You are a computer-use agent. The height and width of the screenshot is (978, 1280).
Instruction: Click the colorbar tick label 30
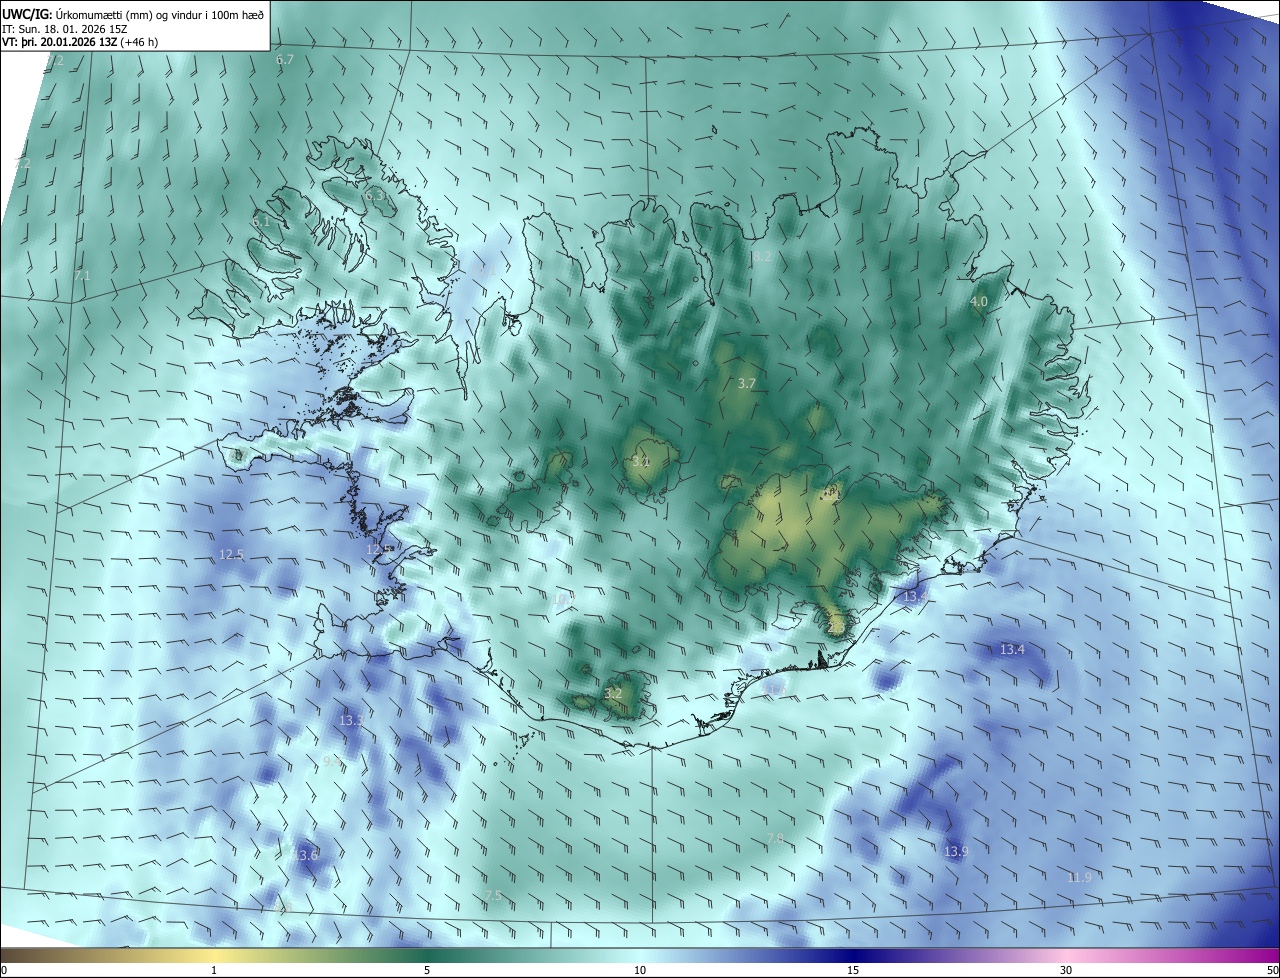tap(1066, 970)
